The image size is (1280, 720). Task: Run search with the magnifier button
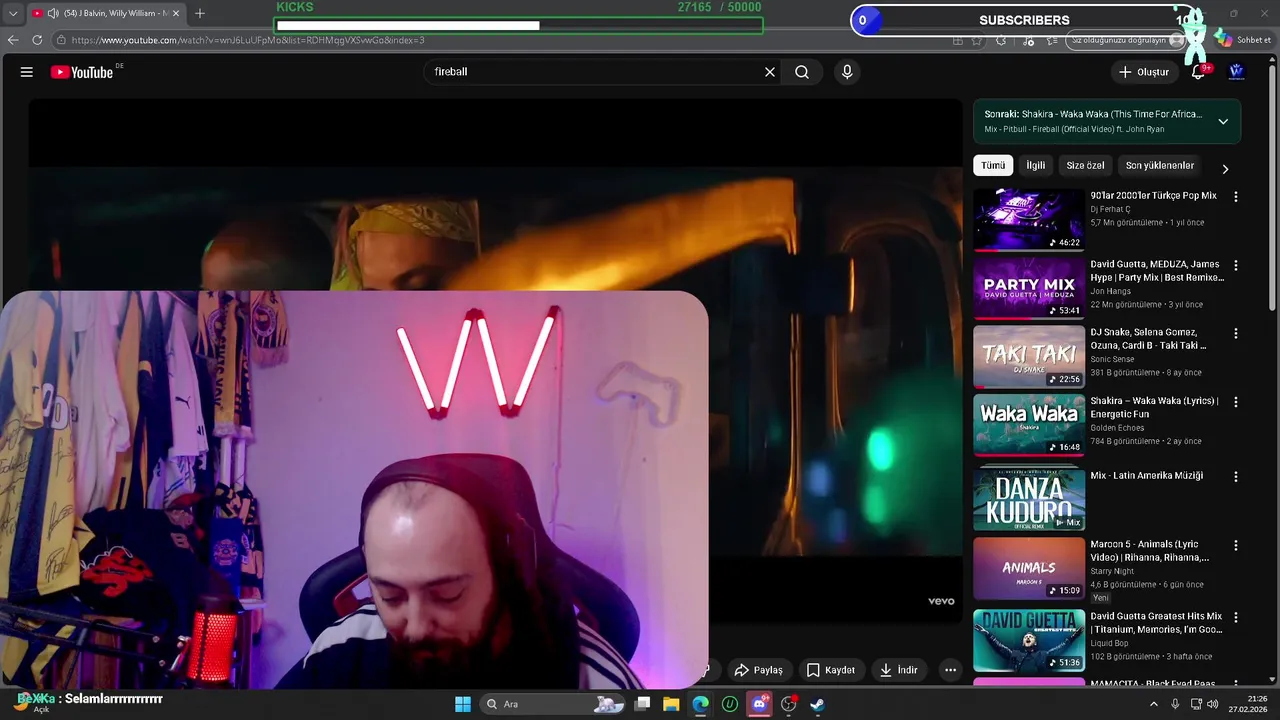tap(802, 72)
